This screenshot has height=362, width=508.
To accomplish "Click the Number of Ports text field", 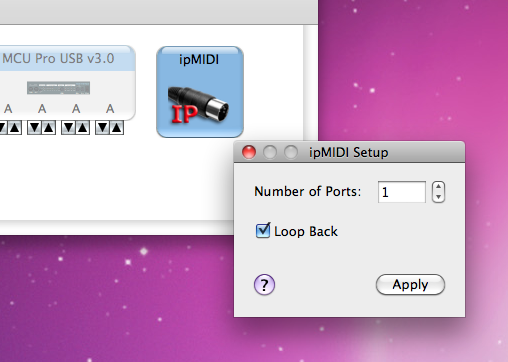I will tap(402, 192).
